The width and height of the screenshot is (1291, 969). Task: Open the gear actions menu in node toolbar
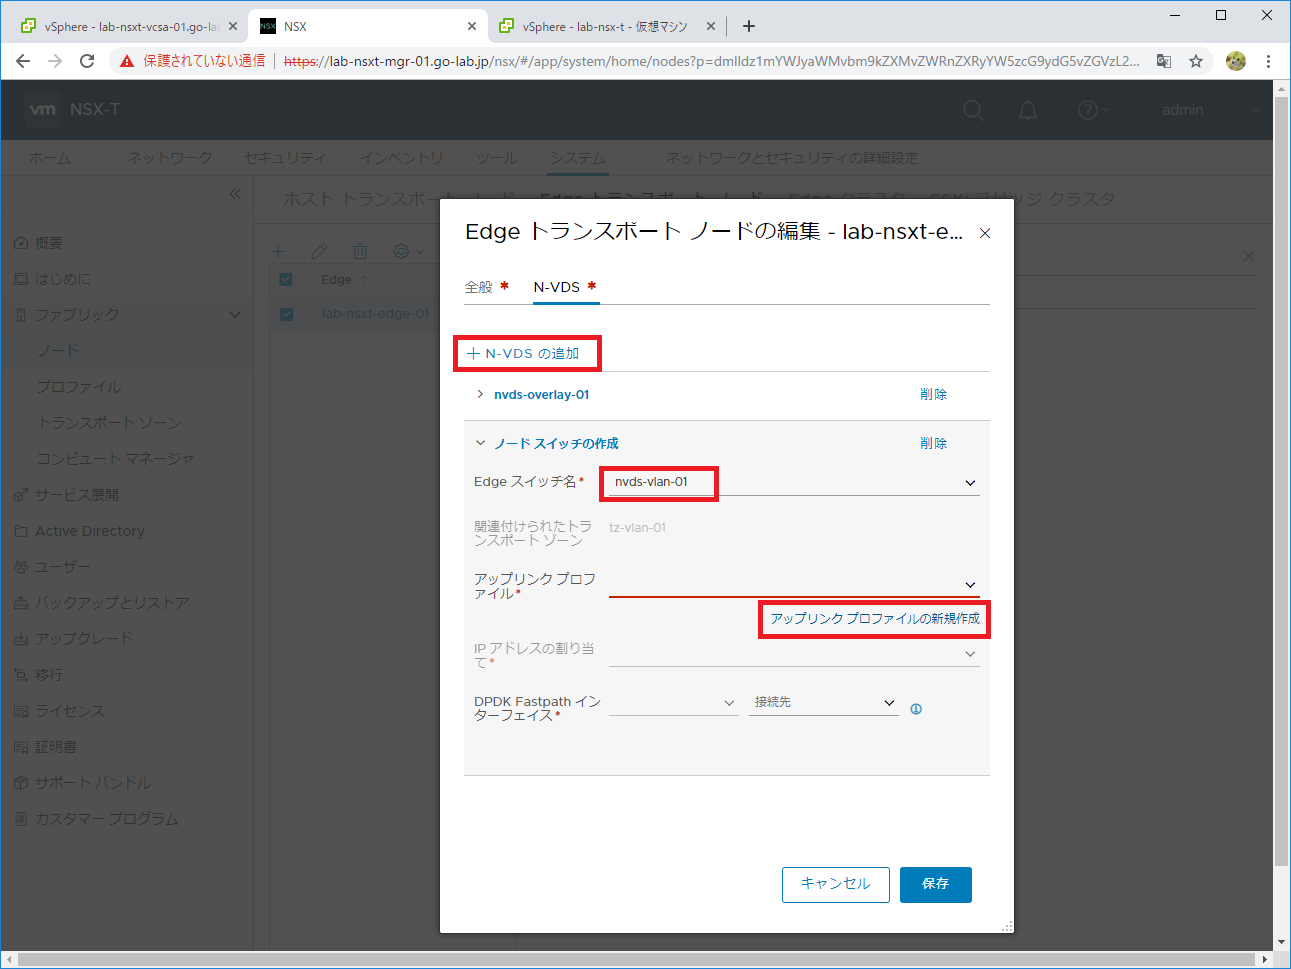[407, 251]
